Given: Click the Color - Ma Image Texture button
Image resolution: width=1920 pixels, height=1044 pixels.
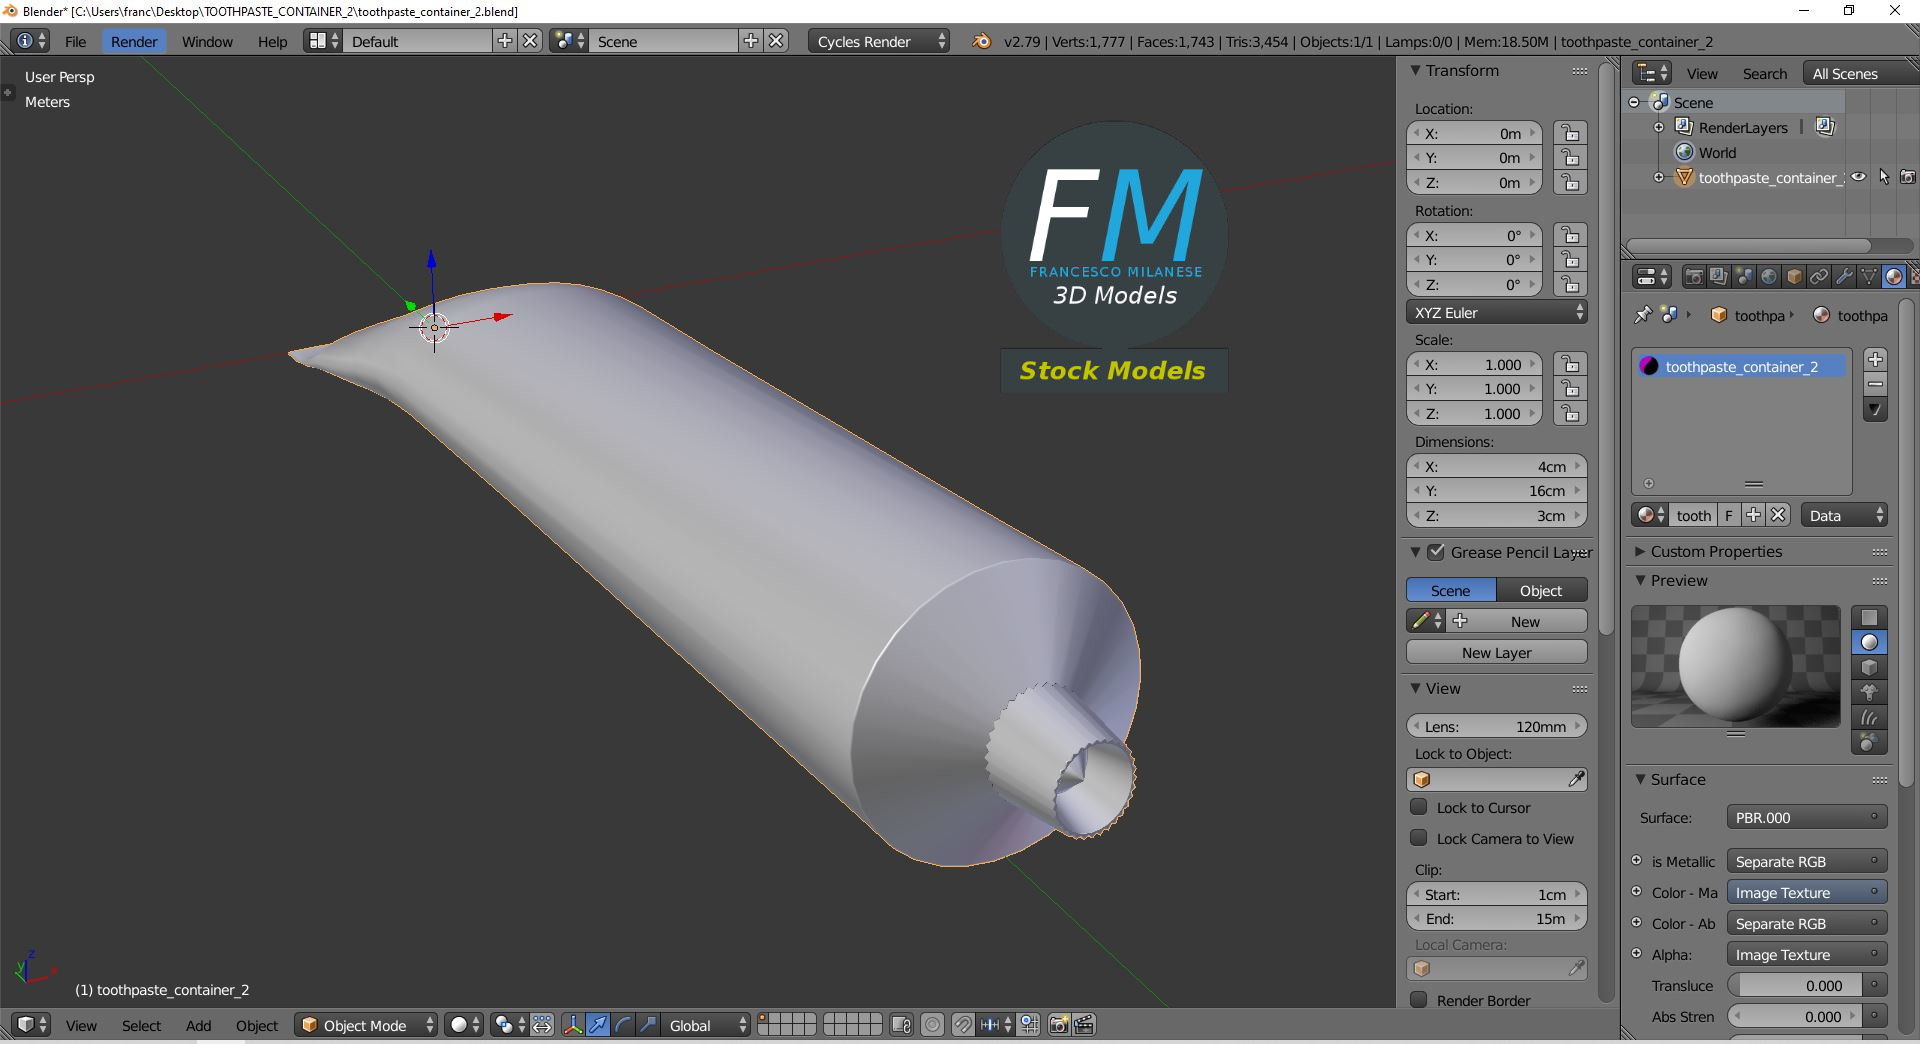Looking at the screenshot, I should pos(1806,893).
